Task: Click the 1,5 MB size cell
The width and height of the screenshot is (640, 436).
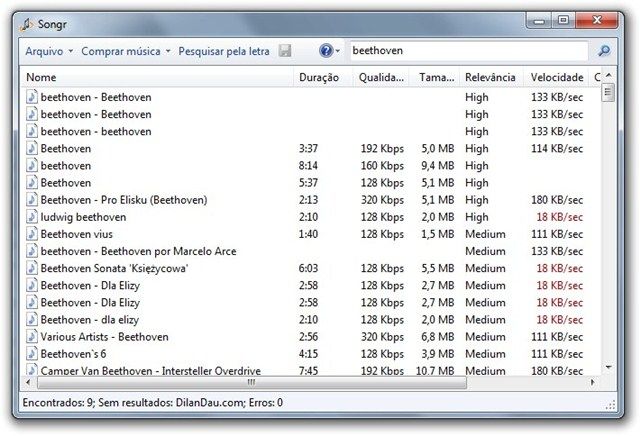Action: [x=438, y=234]
